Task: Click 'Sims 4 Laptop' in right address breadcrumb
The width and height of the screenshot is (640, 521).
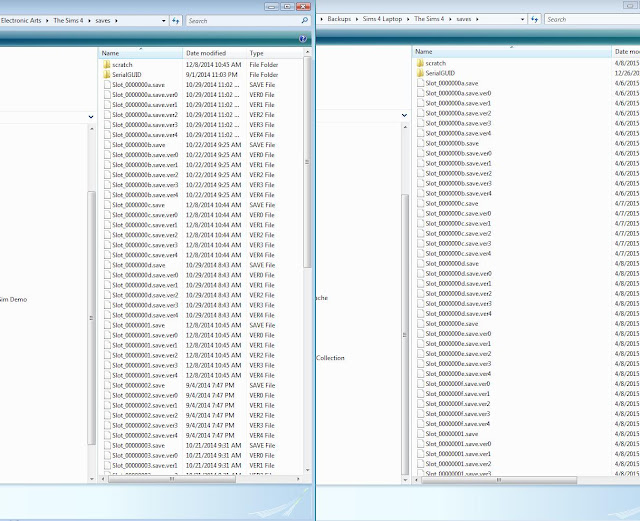Action: (x=382, y=19)
